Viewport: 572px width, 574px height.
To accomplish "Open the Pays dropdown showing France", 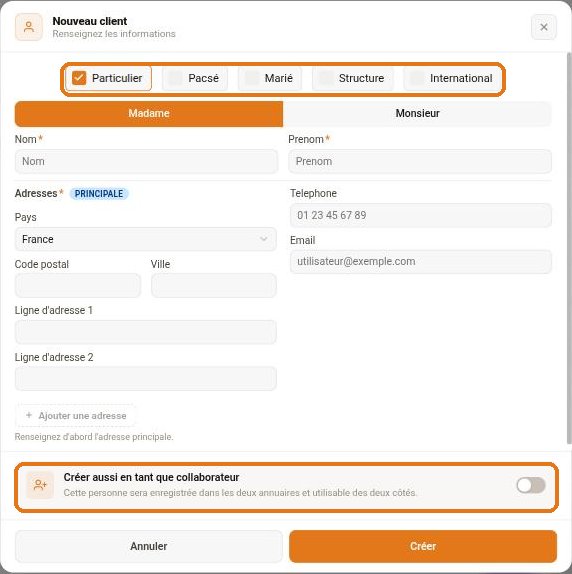I will pyautogui.click(x=146, y=239).
